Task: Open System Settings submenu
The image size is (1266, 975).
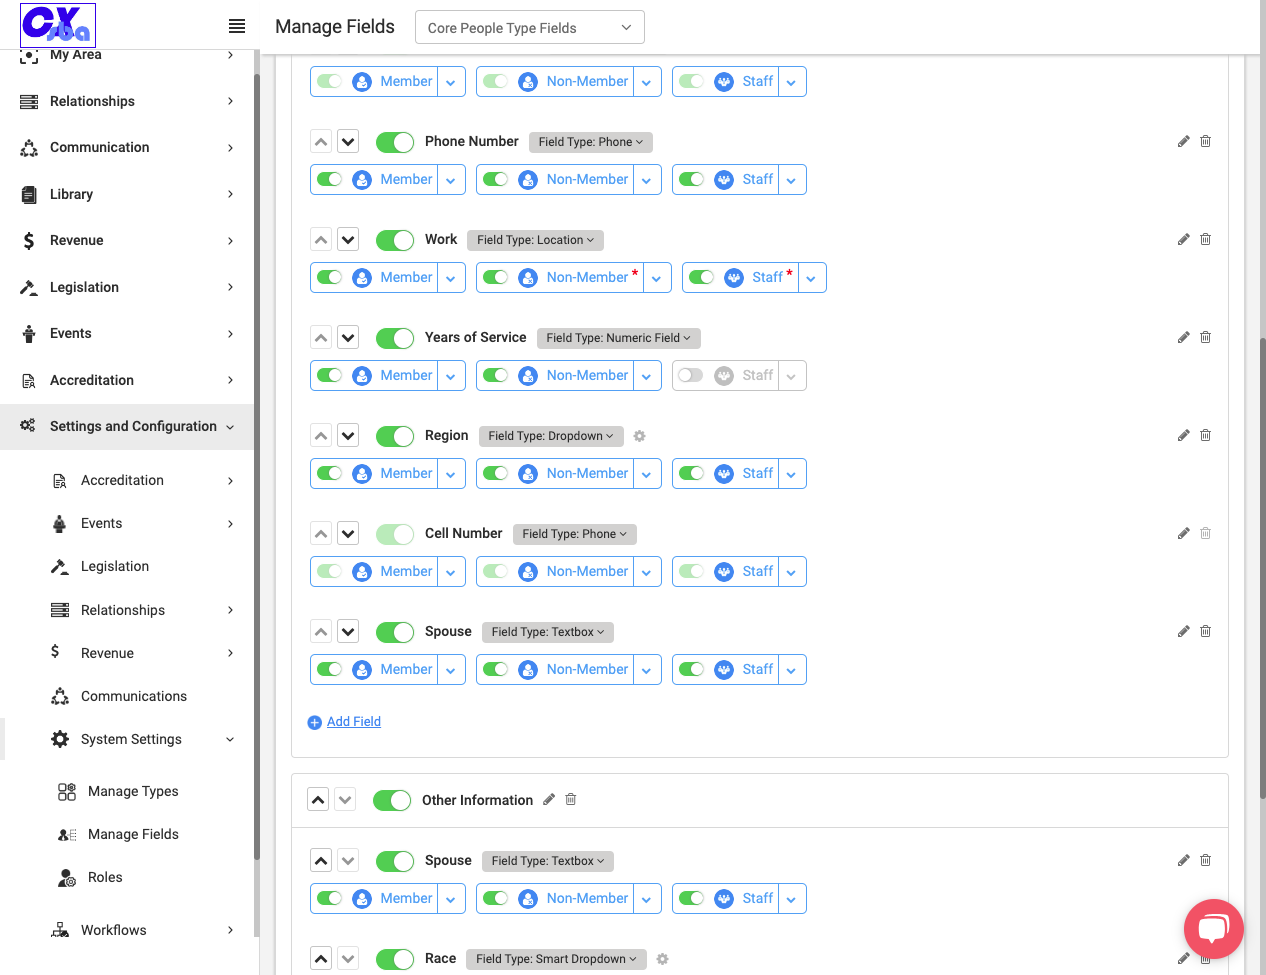Action: (126, 739)
